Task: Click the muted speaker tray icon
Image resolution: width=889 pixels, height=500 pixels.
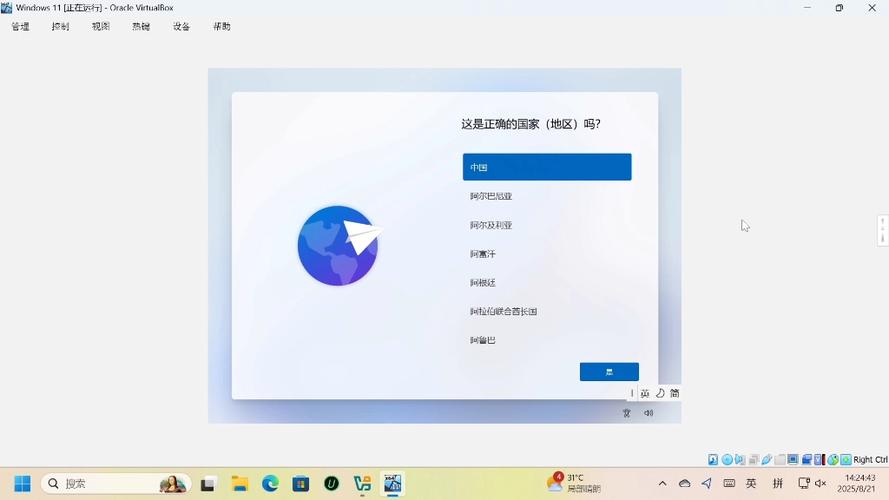Action: tap(820, 484)
